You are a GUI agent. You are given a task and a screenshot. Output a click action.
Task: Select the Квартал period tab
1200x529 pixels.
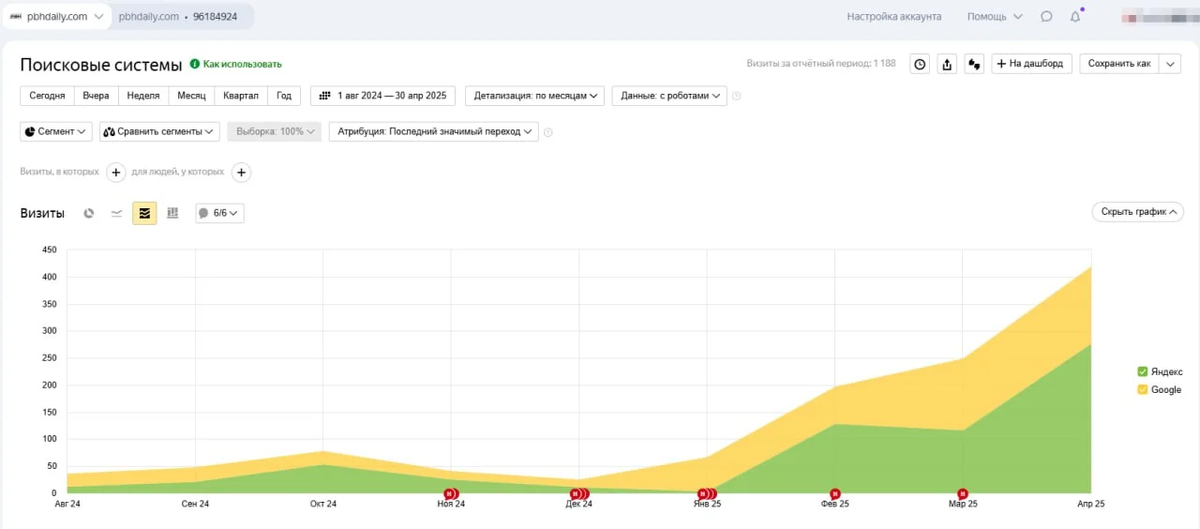coord(241,96)
